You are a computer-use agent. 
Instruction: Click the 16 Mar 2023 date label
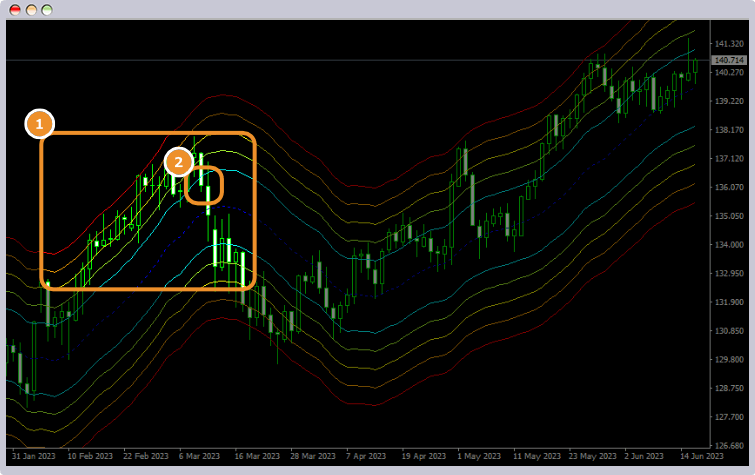point(257,456)
